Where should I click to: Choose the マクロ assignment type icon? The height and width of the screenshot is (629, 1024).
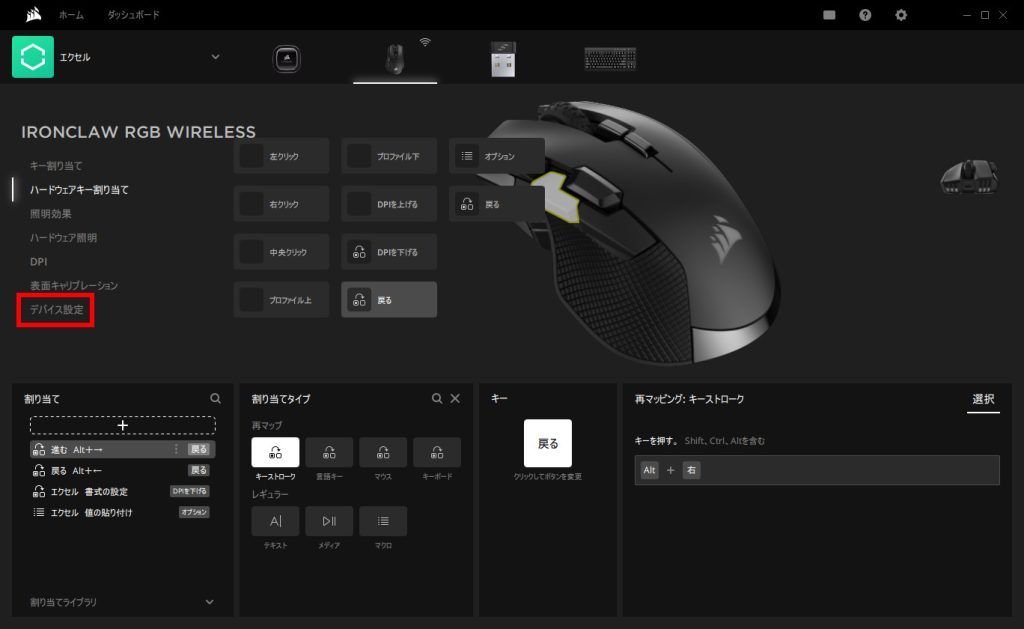[x=383, y=521]
